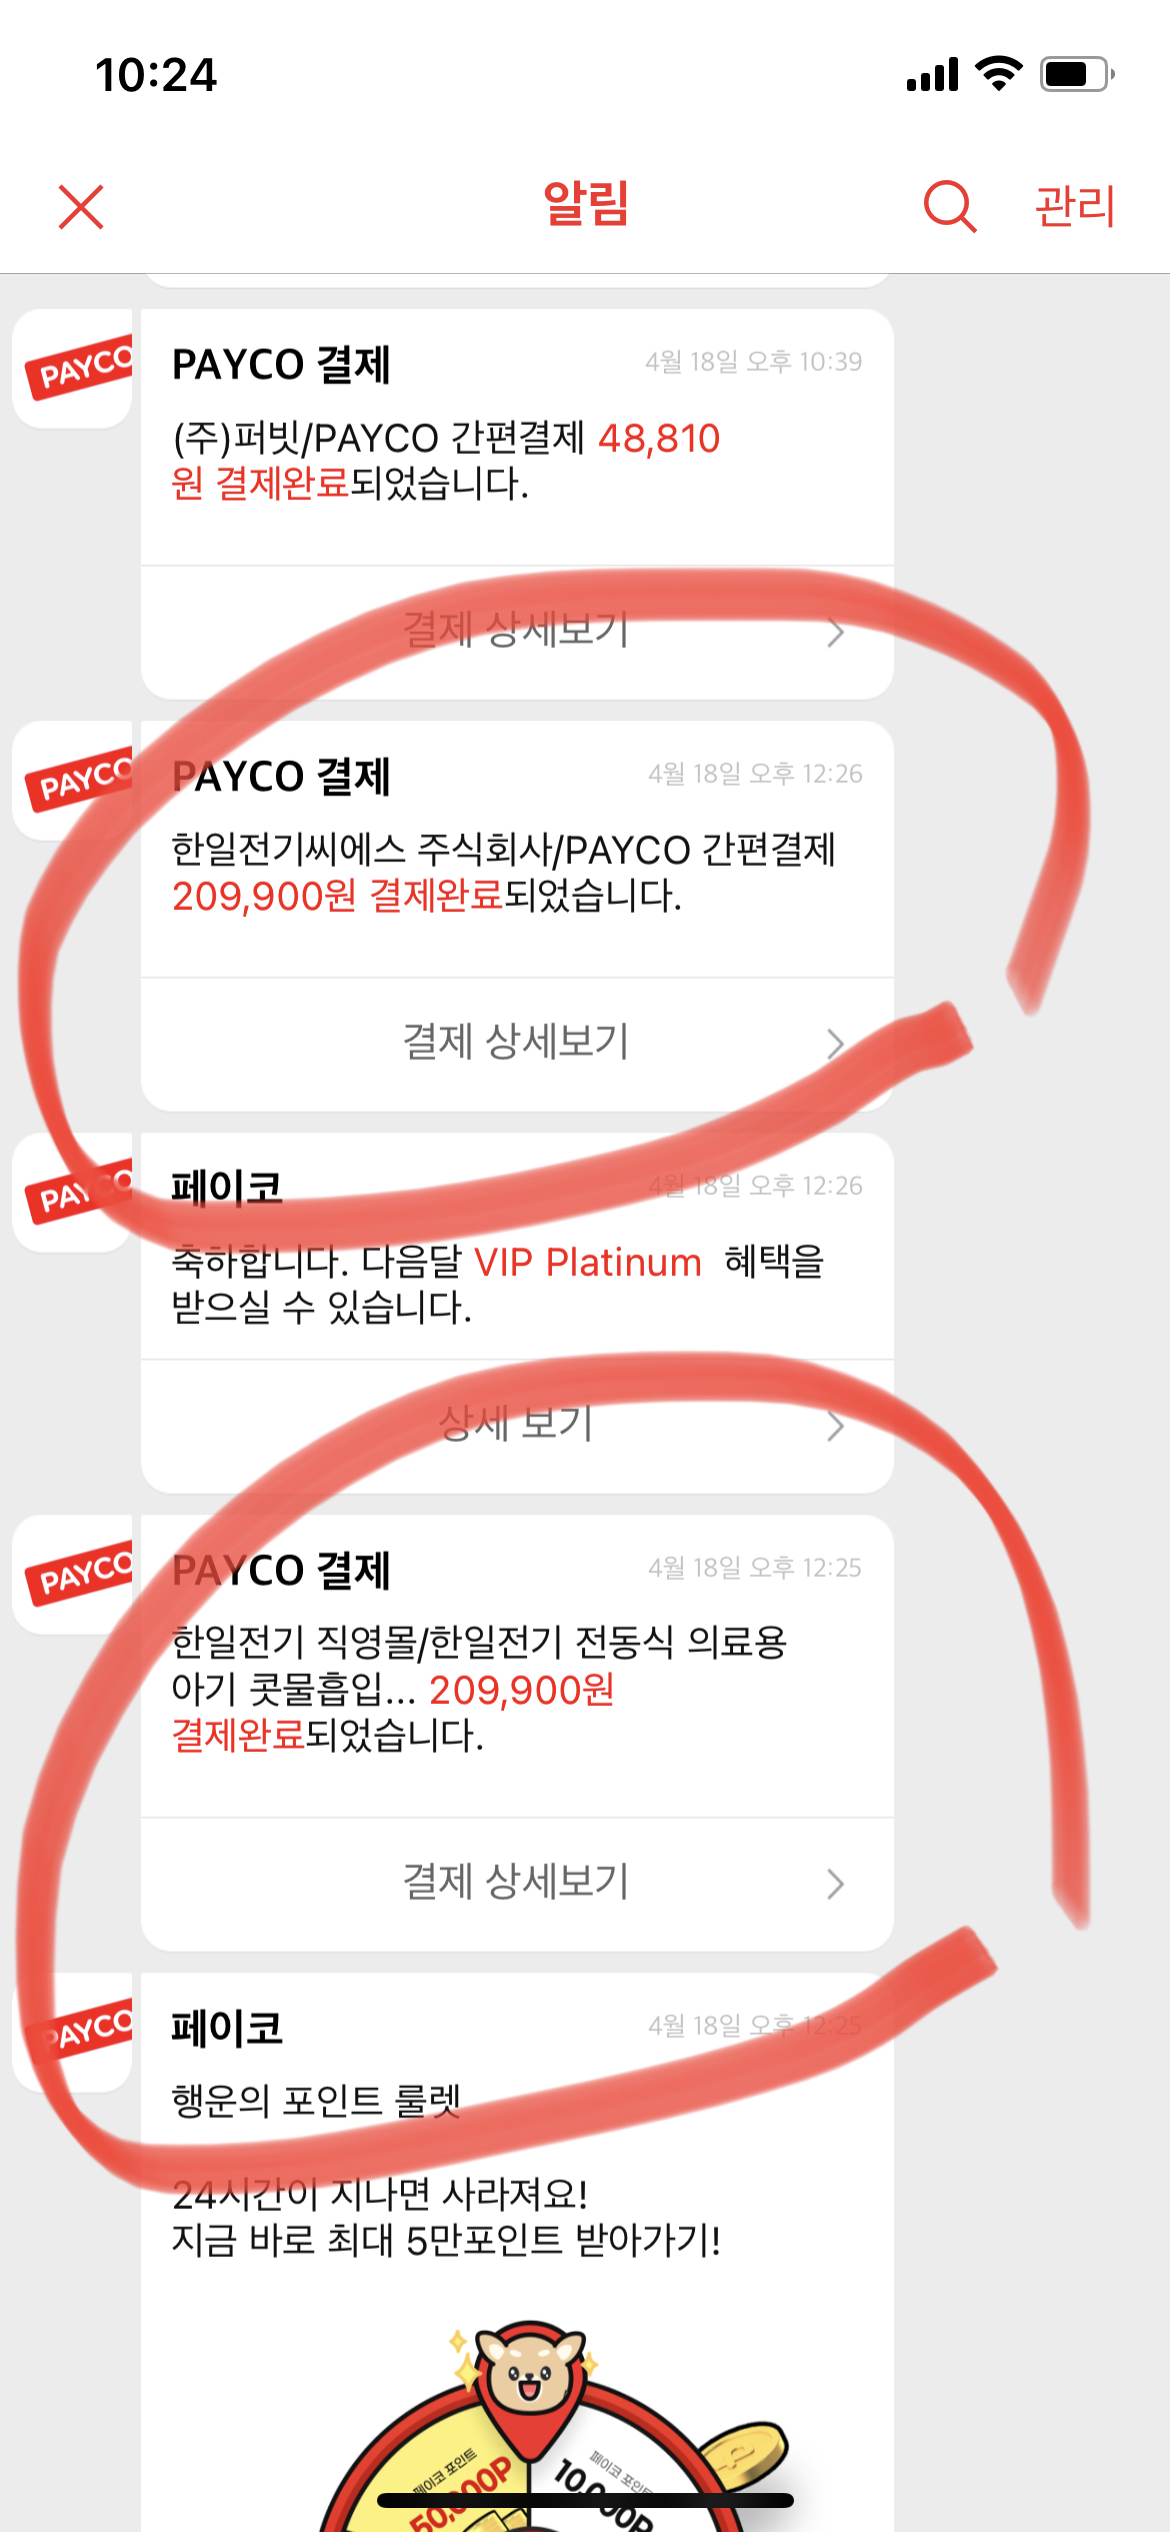Expand 결제 상세보기 chevron for 48,810원 payment
This screenshot has width=1170, height=2532.
click(x=836, y=632)
